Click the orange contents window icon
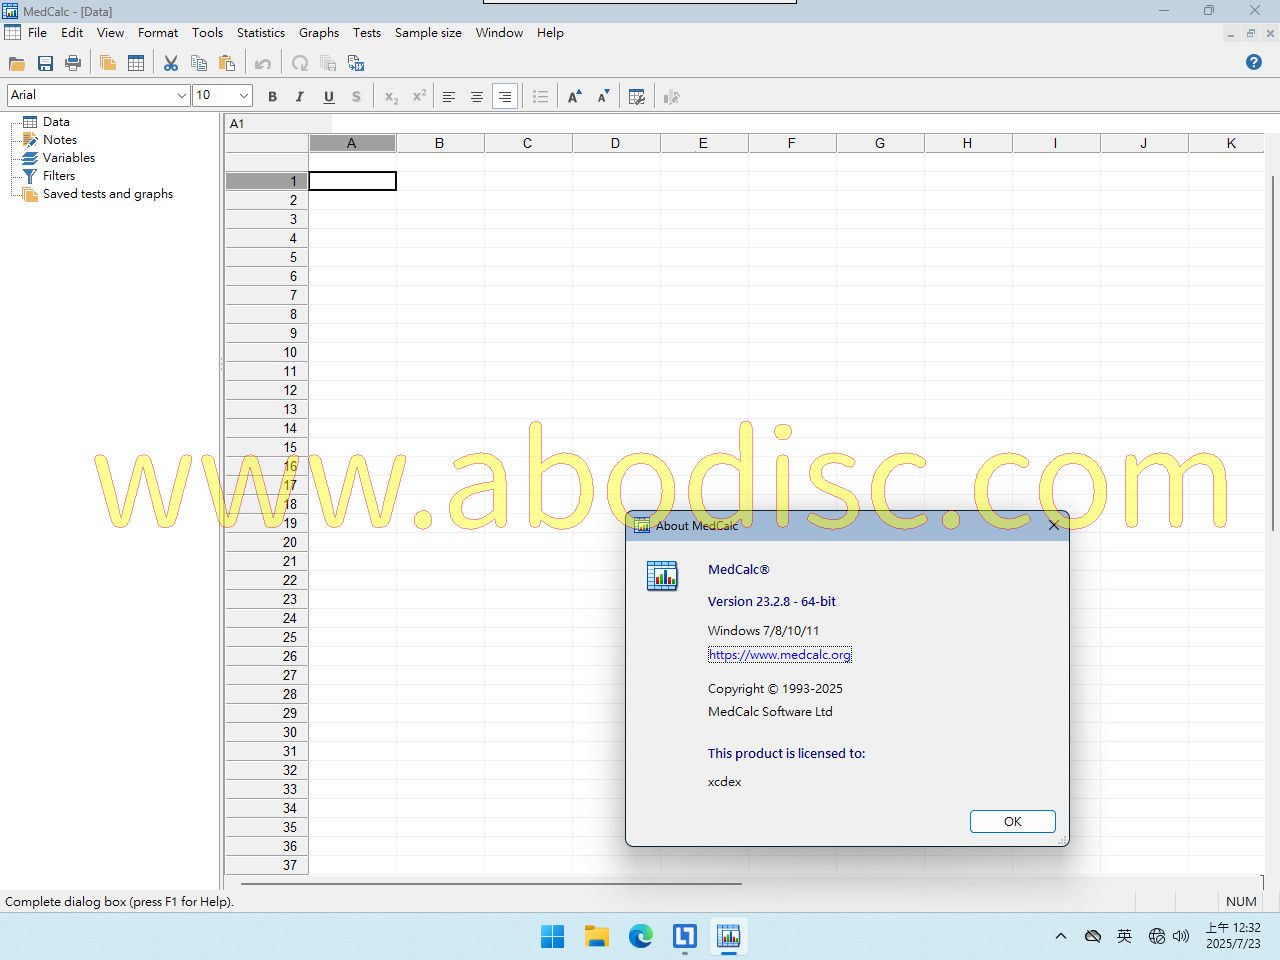The height and width of the screenshot is (960, 1280). point(108,64)
